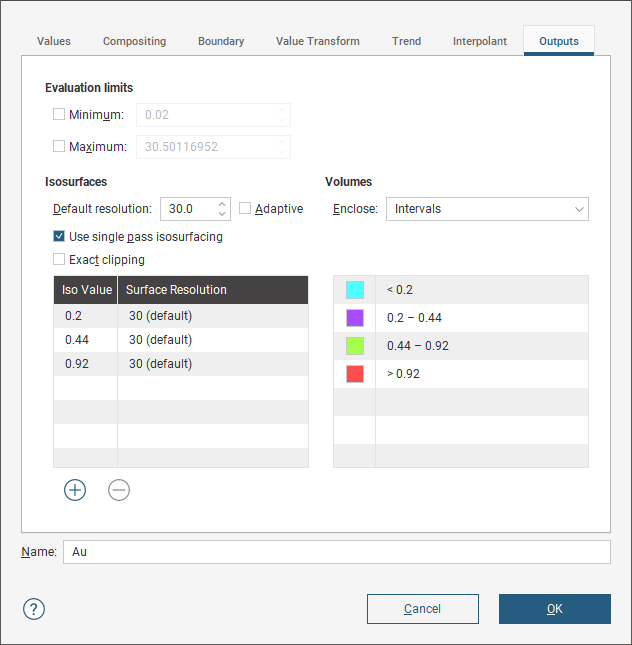Viewport: 632px width, 645px height.
Task: Open the Enclose volumes dropdown
Action: point(486,209)
